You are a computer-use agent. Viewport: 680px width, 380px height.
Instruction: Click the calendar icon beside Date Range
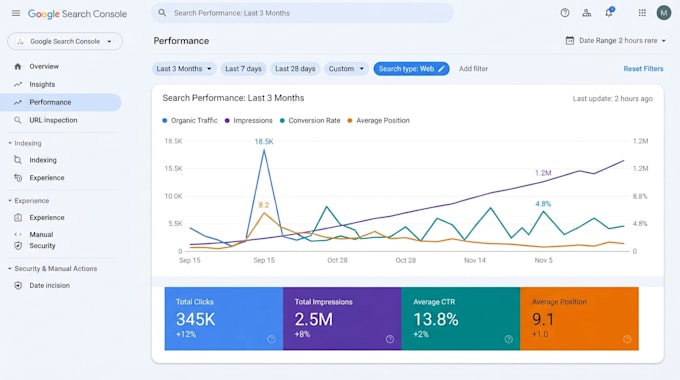[570, 40]
